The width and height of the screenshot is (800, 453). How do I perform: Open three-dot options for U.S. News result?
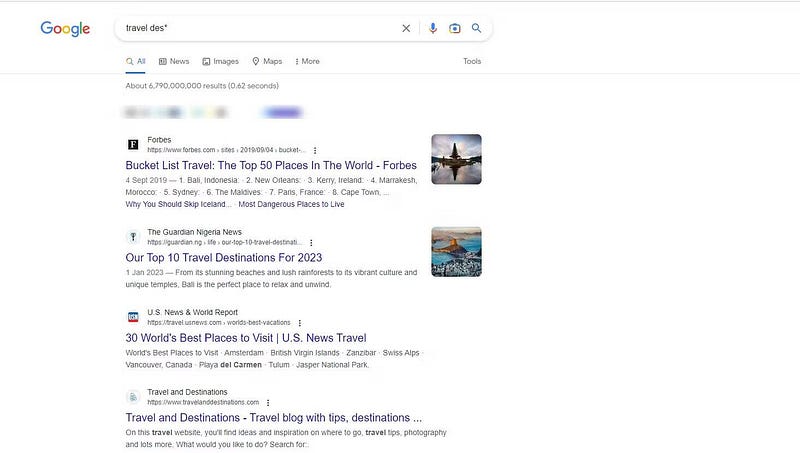(299, 323)
